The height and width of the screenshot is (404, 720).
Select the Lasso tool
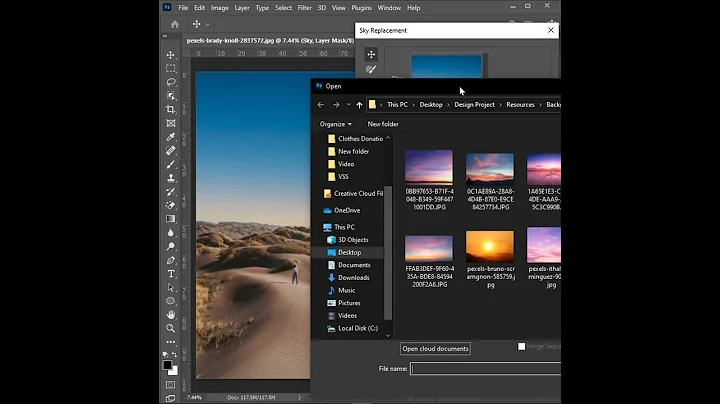pyautogui.click(x=171, y=82)
